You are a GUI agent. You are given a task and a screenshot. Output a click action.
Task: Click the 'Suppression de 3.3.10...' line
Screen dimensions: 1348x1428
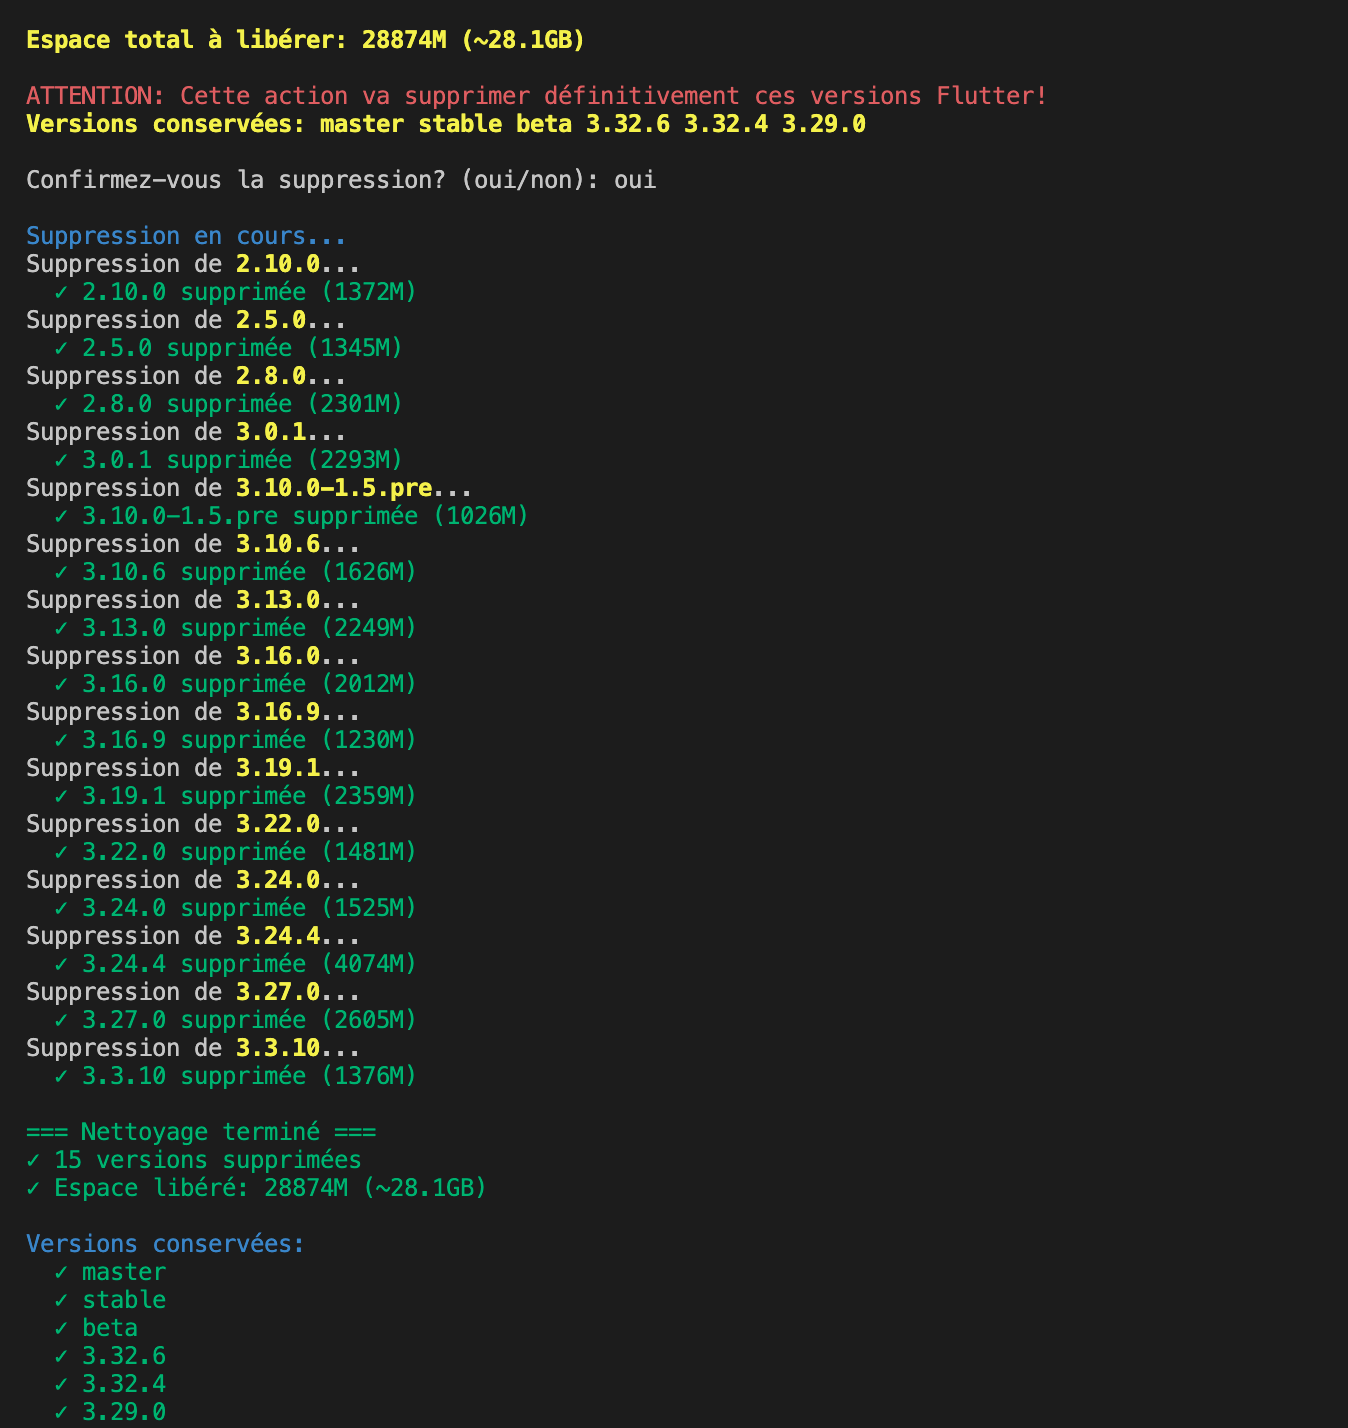click(193, 1048)
